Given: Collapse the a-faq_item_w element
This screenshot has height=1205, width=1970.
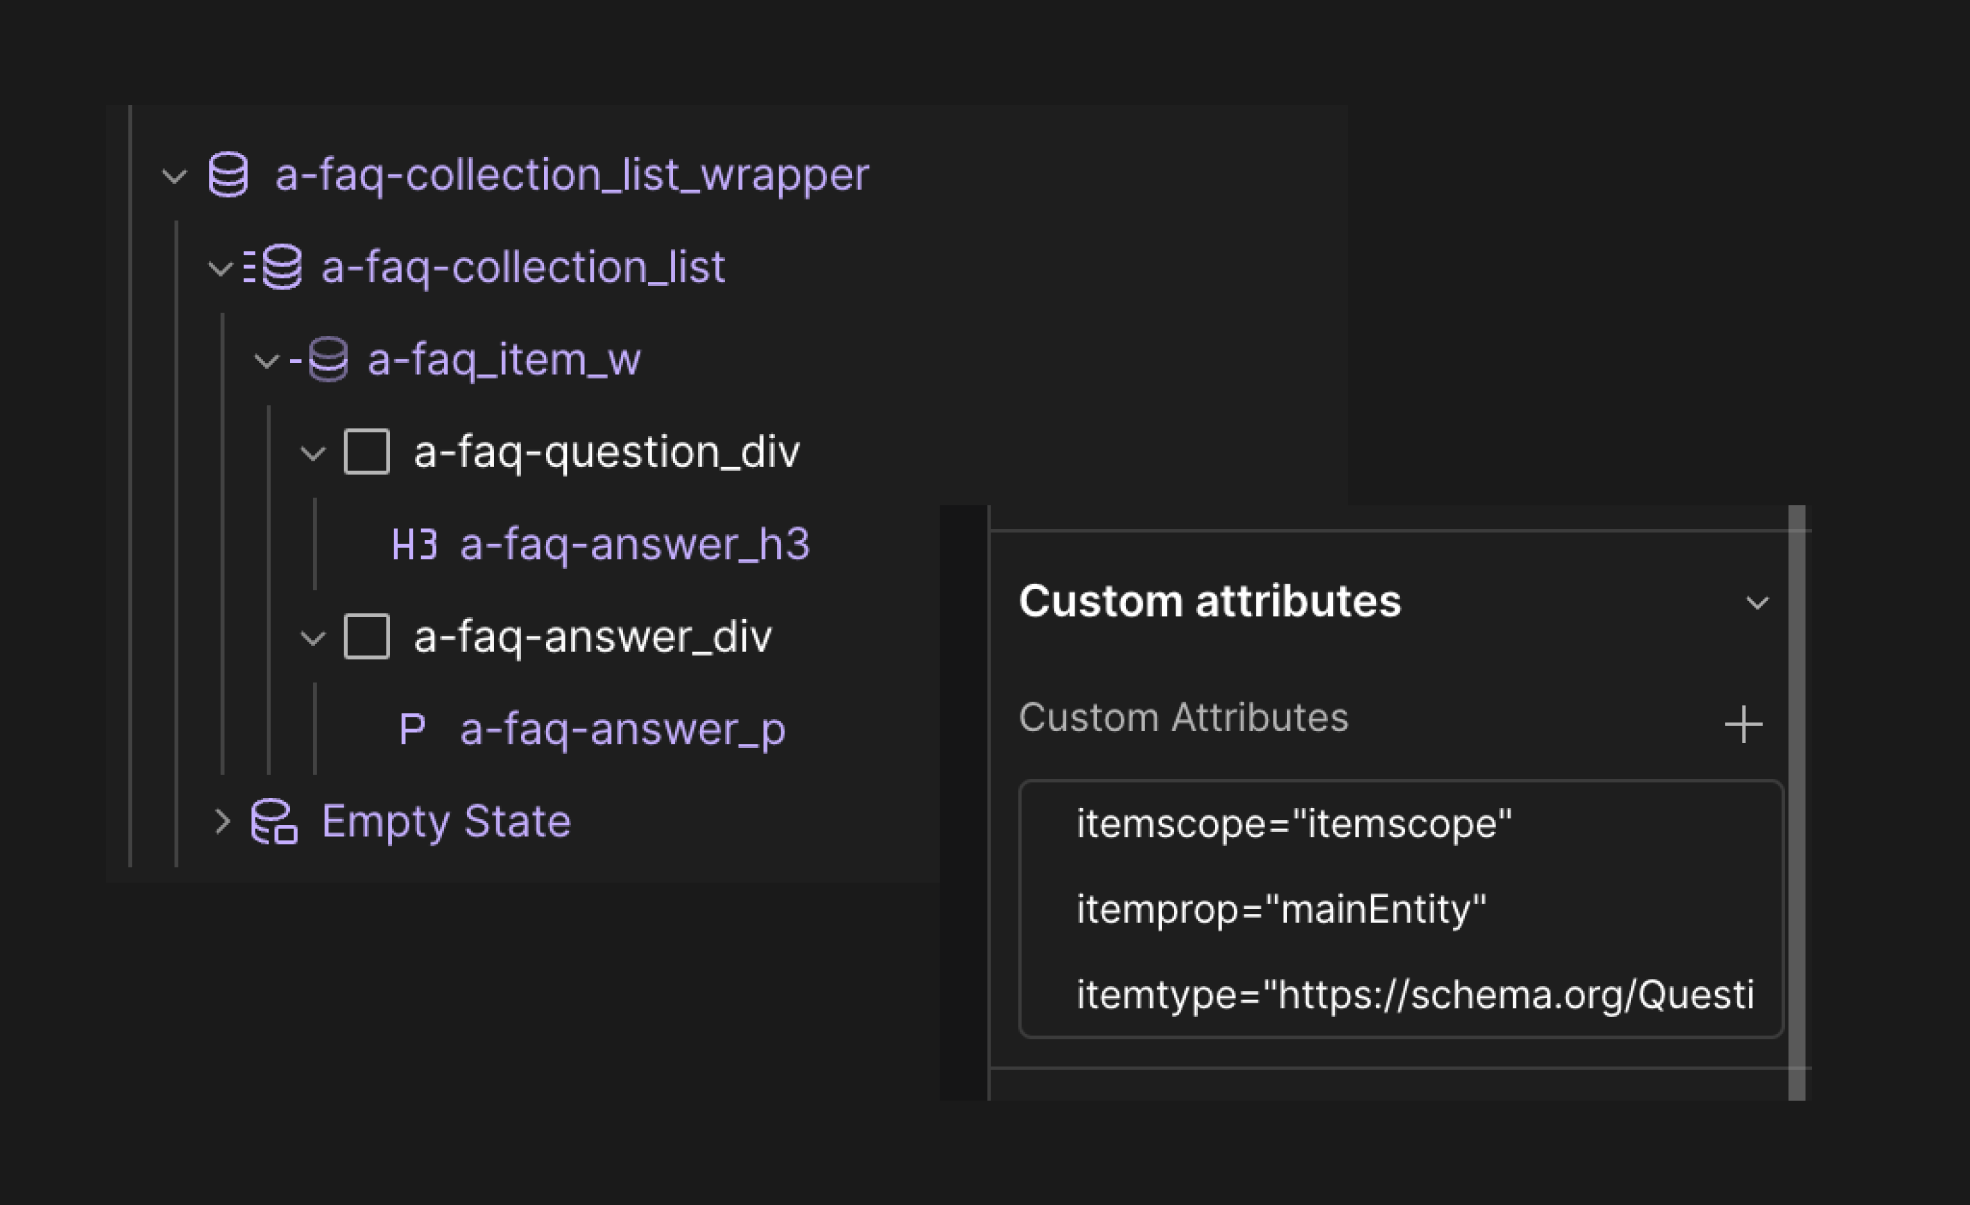Looking at the screenshot, I should pyautogui.click(x=266, y=361).
